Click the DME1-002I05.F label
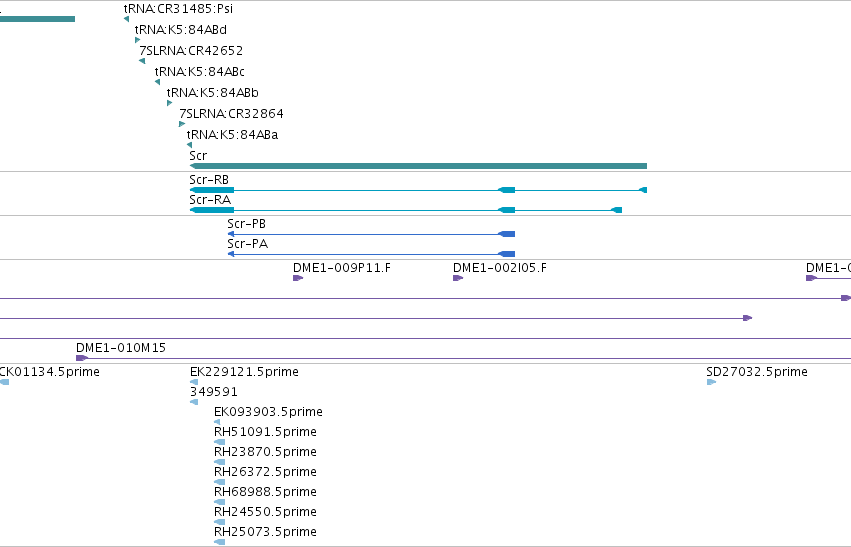Image resolution: width=851 pixels, height=547 pixels. (x=500, y=268)
